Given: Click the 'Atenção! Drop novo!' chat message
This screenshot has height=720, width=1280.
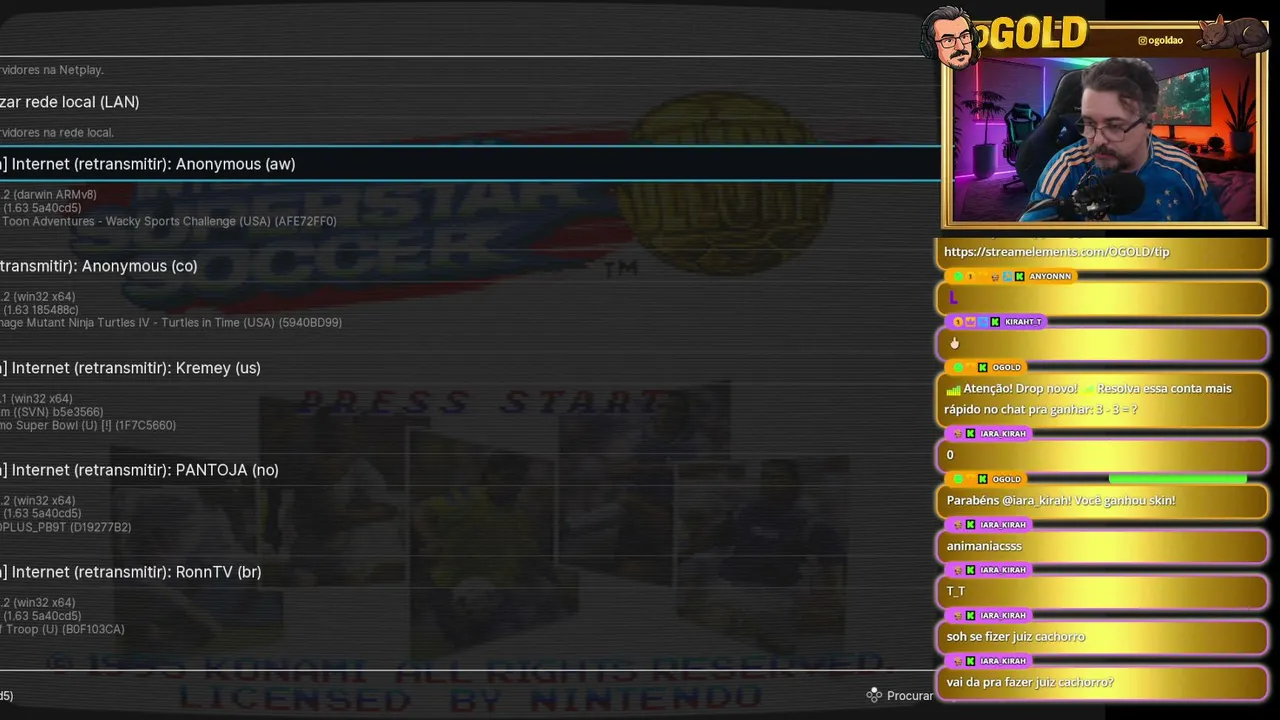Looking at the screenshot, I should pyautogui.click(x=1102, y=399).
